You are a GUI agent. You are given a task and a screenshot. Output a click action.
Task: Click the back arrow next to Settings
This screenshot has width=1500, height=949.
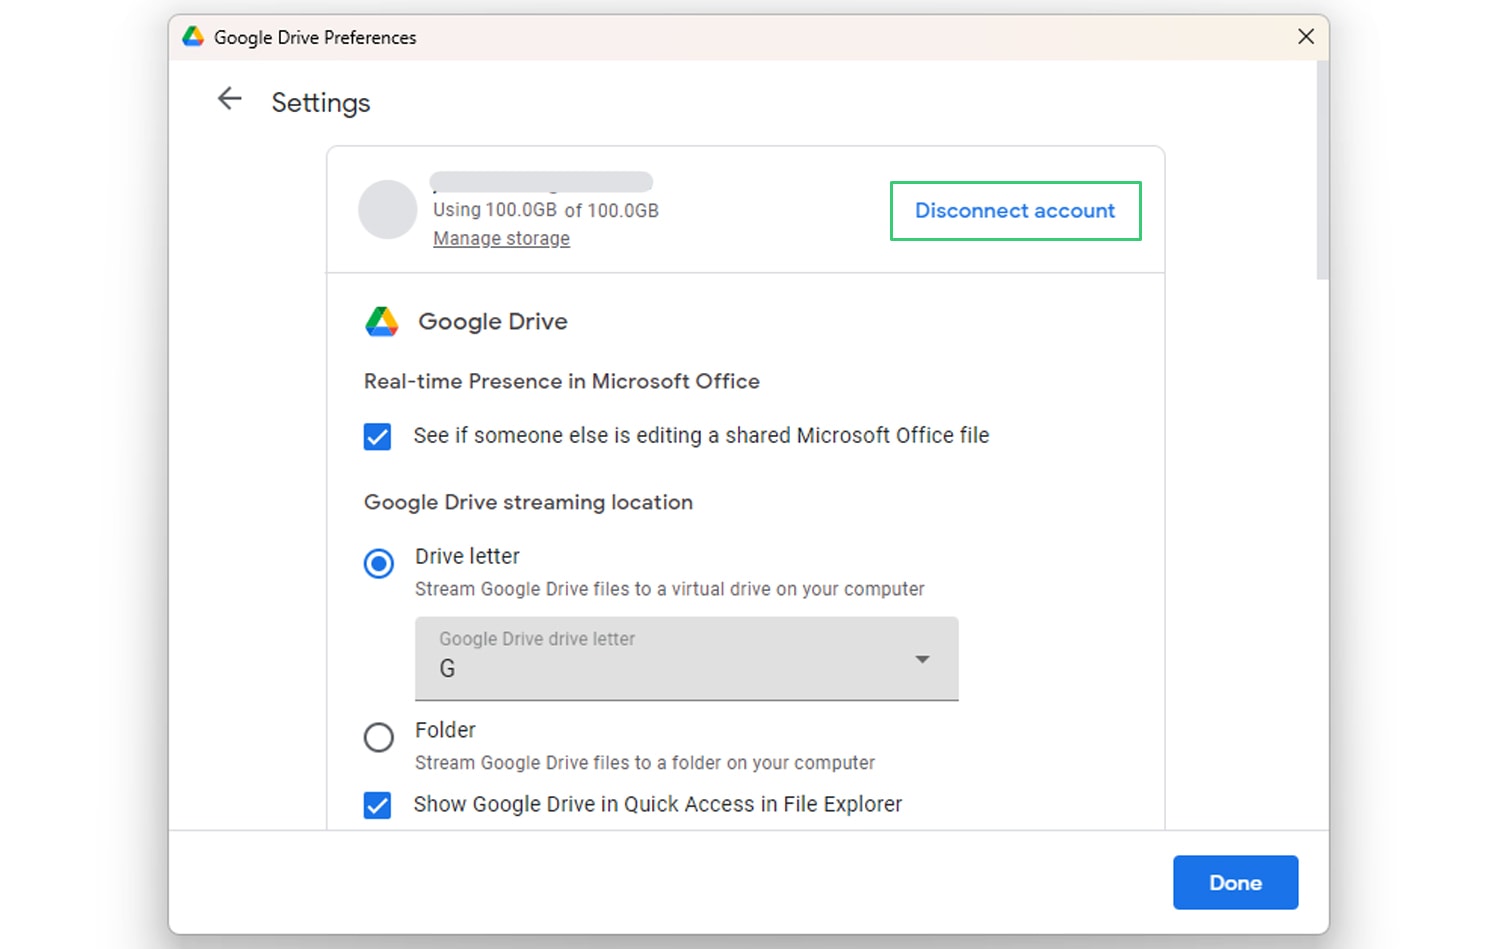coord(229,98)
